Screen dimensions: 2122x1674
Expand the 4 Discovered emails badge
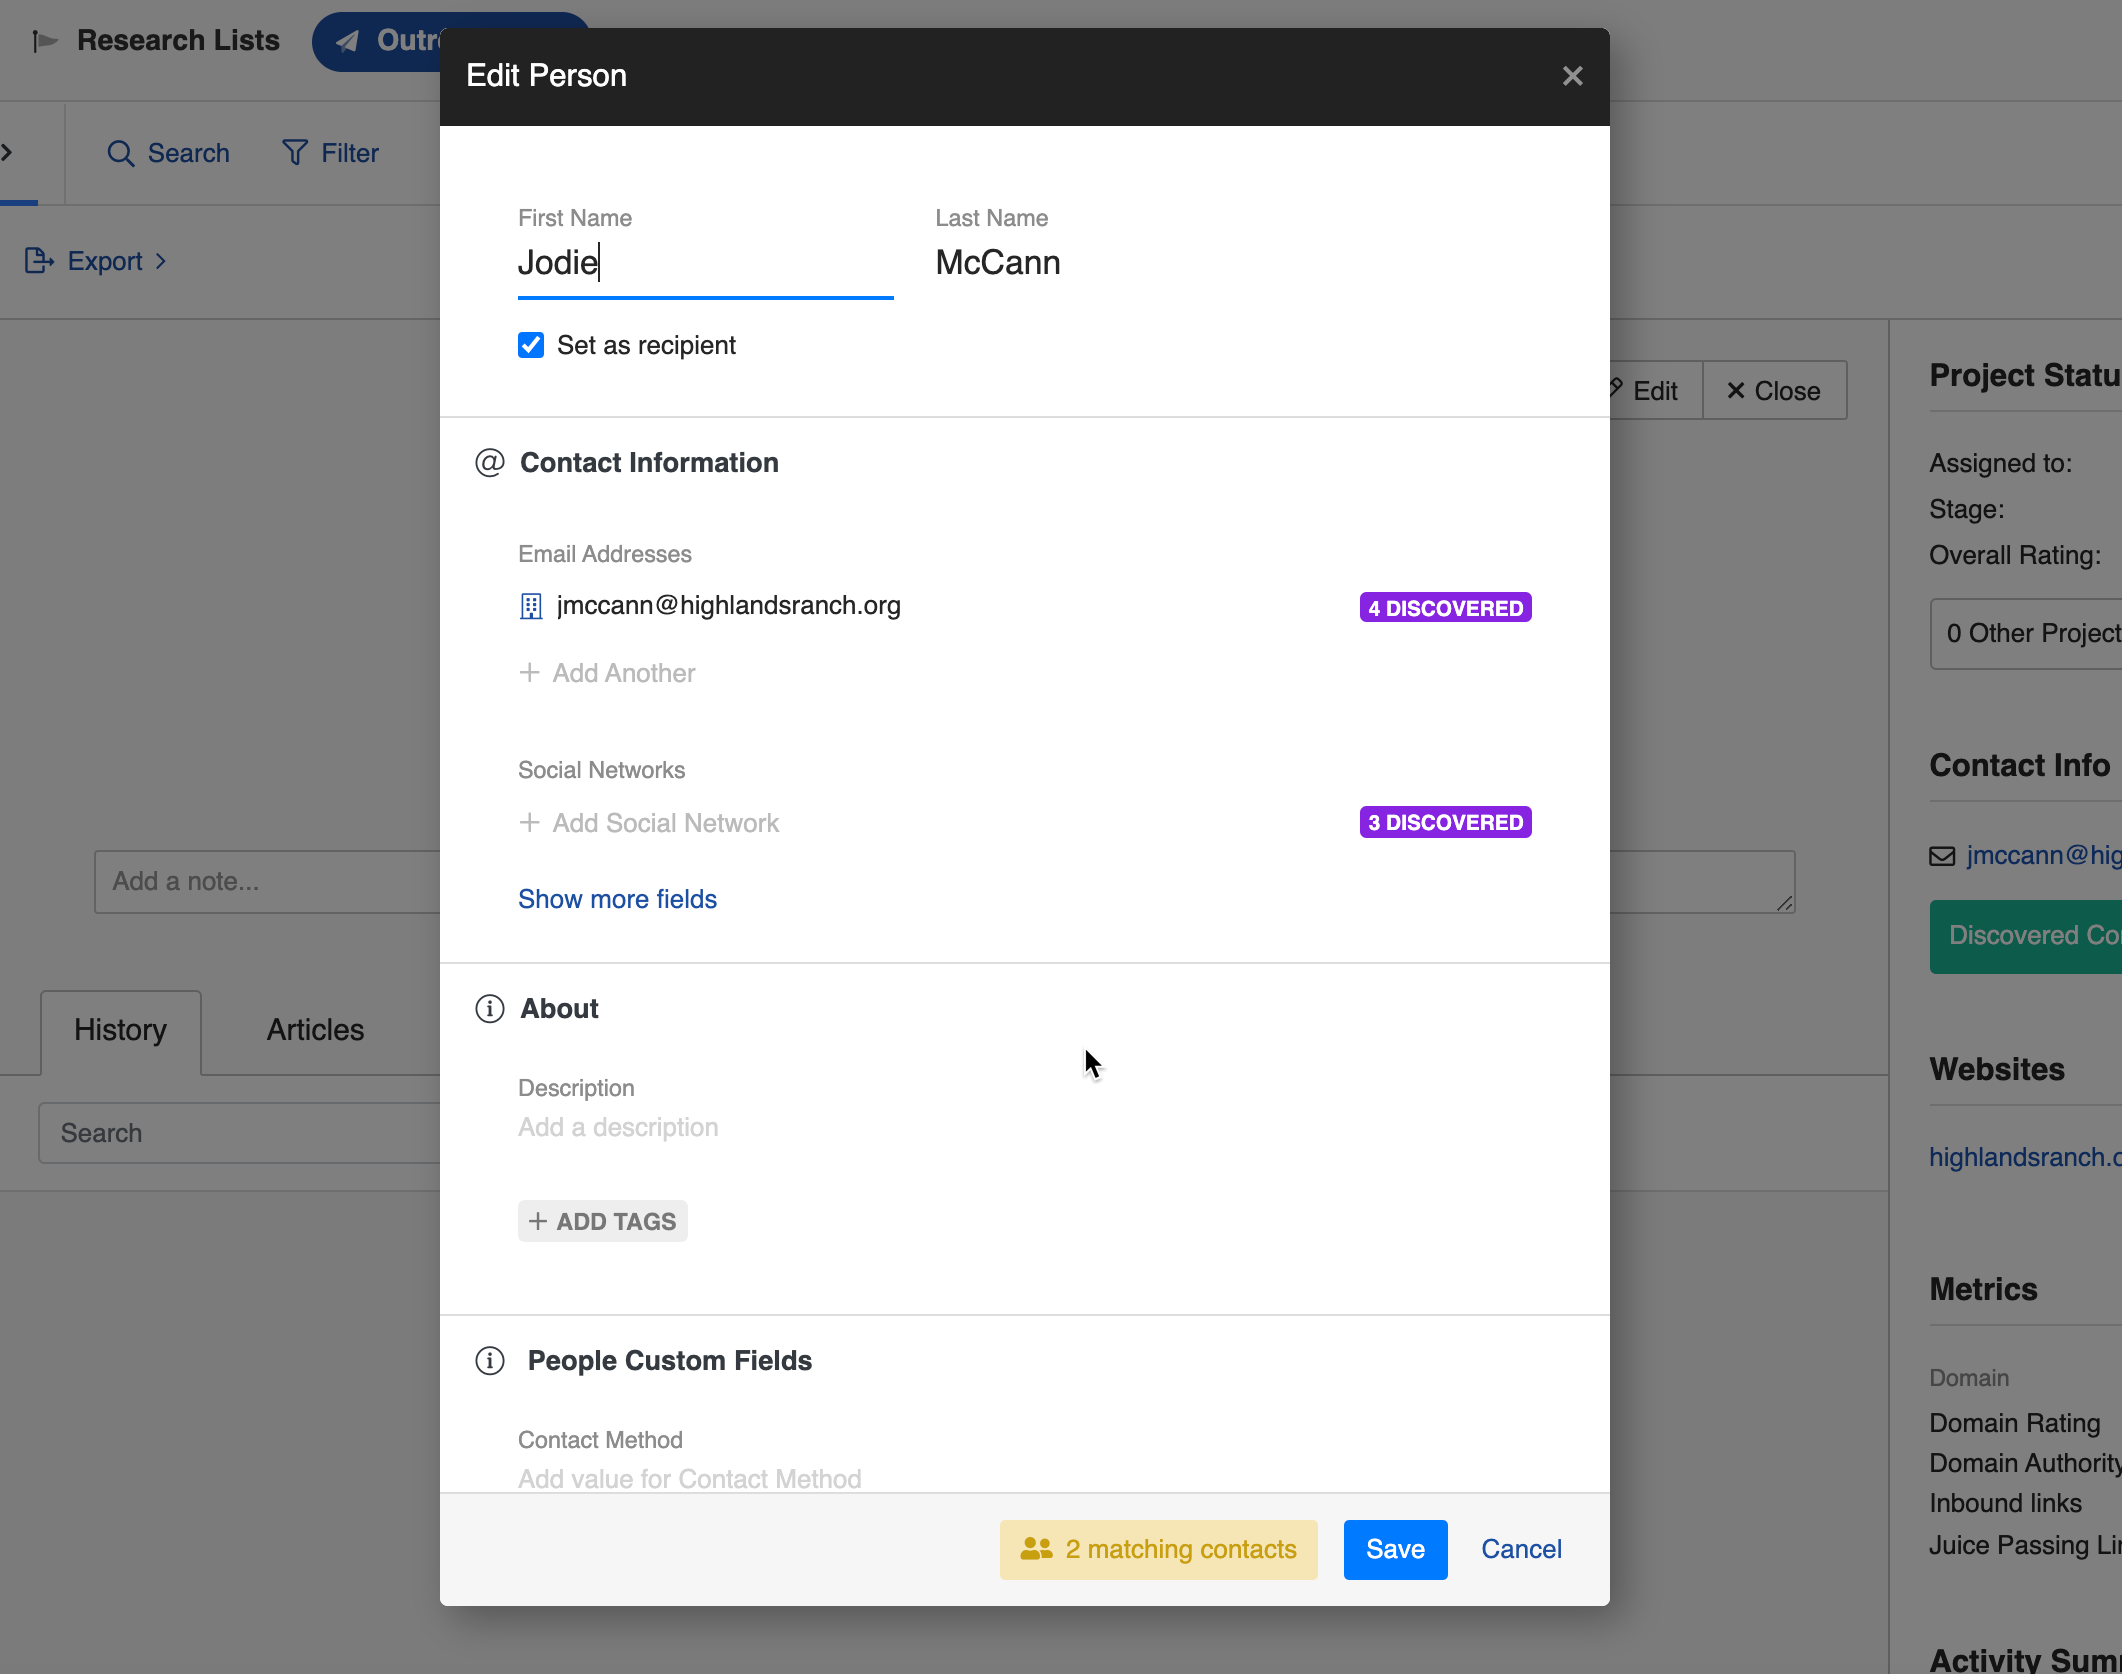pos(1444,608)
